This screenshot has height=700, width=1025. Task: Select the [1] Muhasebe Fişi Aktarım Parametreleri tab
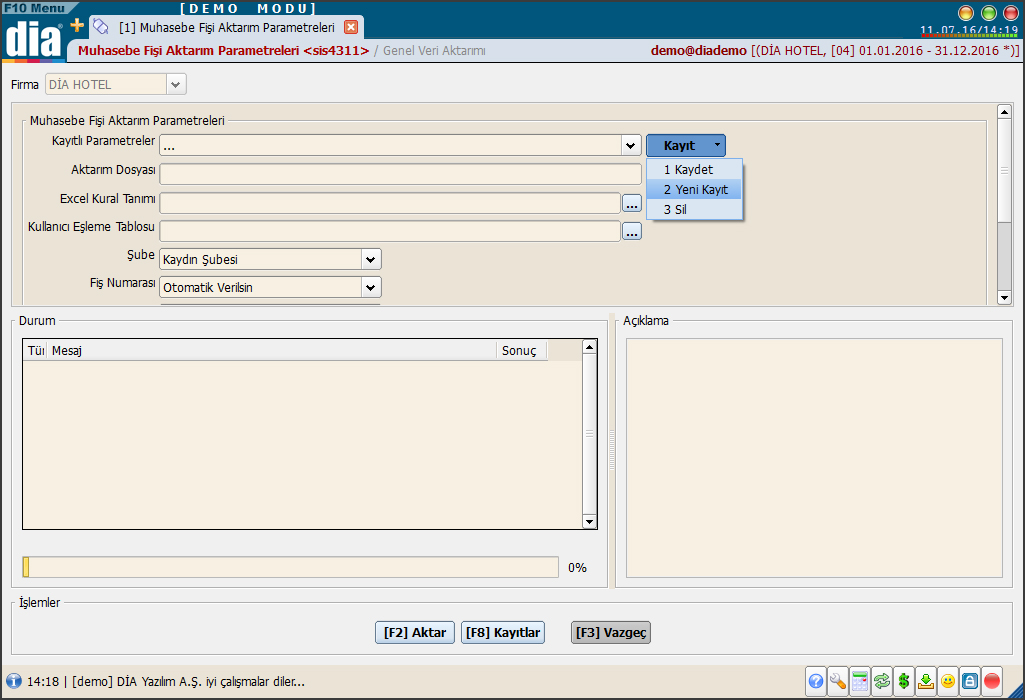pos(226,27)
